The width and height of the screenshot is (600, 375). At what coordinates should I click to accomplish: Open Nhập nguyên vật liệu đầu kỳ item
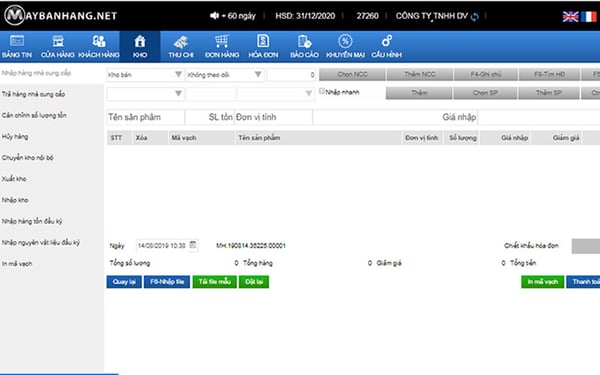pos(41,242)
